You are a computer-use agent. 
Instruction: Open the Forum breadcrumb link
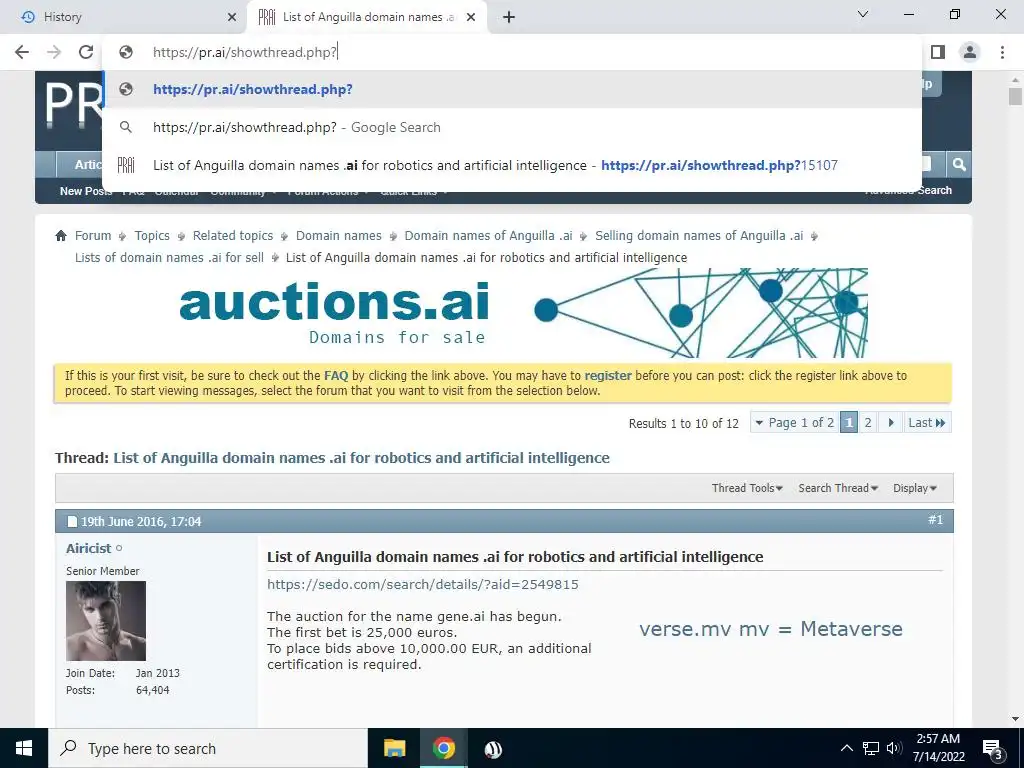pos(93,236)
